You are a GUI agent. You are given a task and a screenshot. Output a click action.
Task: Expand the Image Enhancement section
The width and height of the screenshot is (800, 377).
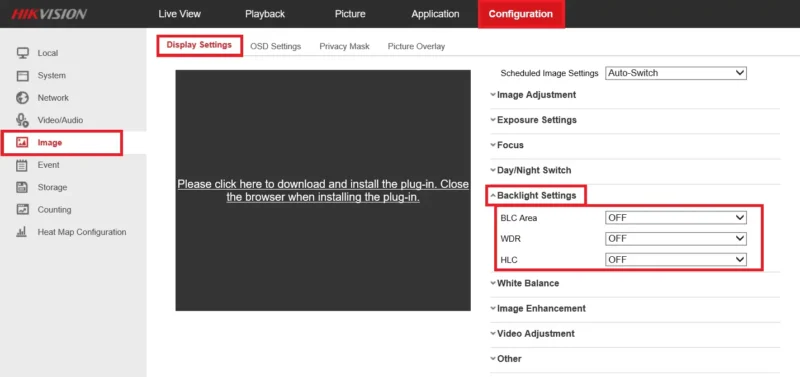[538, 309]
